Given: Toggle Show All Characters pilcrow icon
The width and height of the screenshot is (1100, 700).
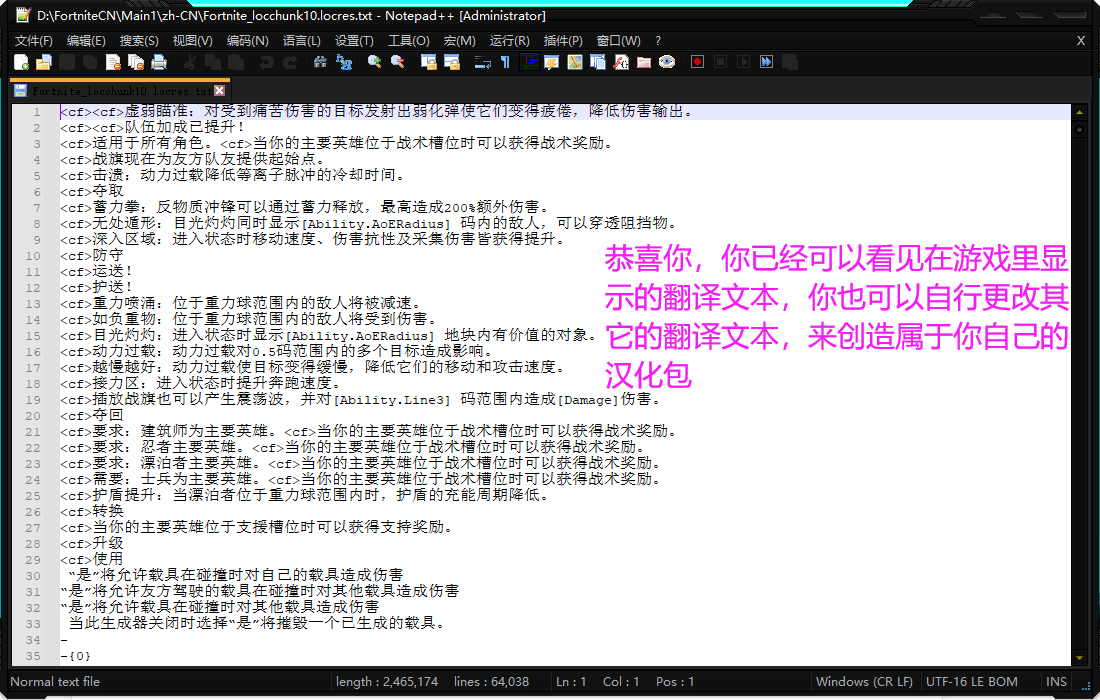Looking at the screenshot, I should click(504, 62).
